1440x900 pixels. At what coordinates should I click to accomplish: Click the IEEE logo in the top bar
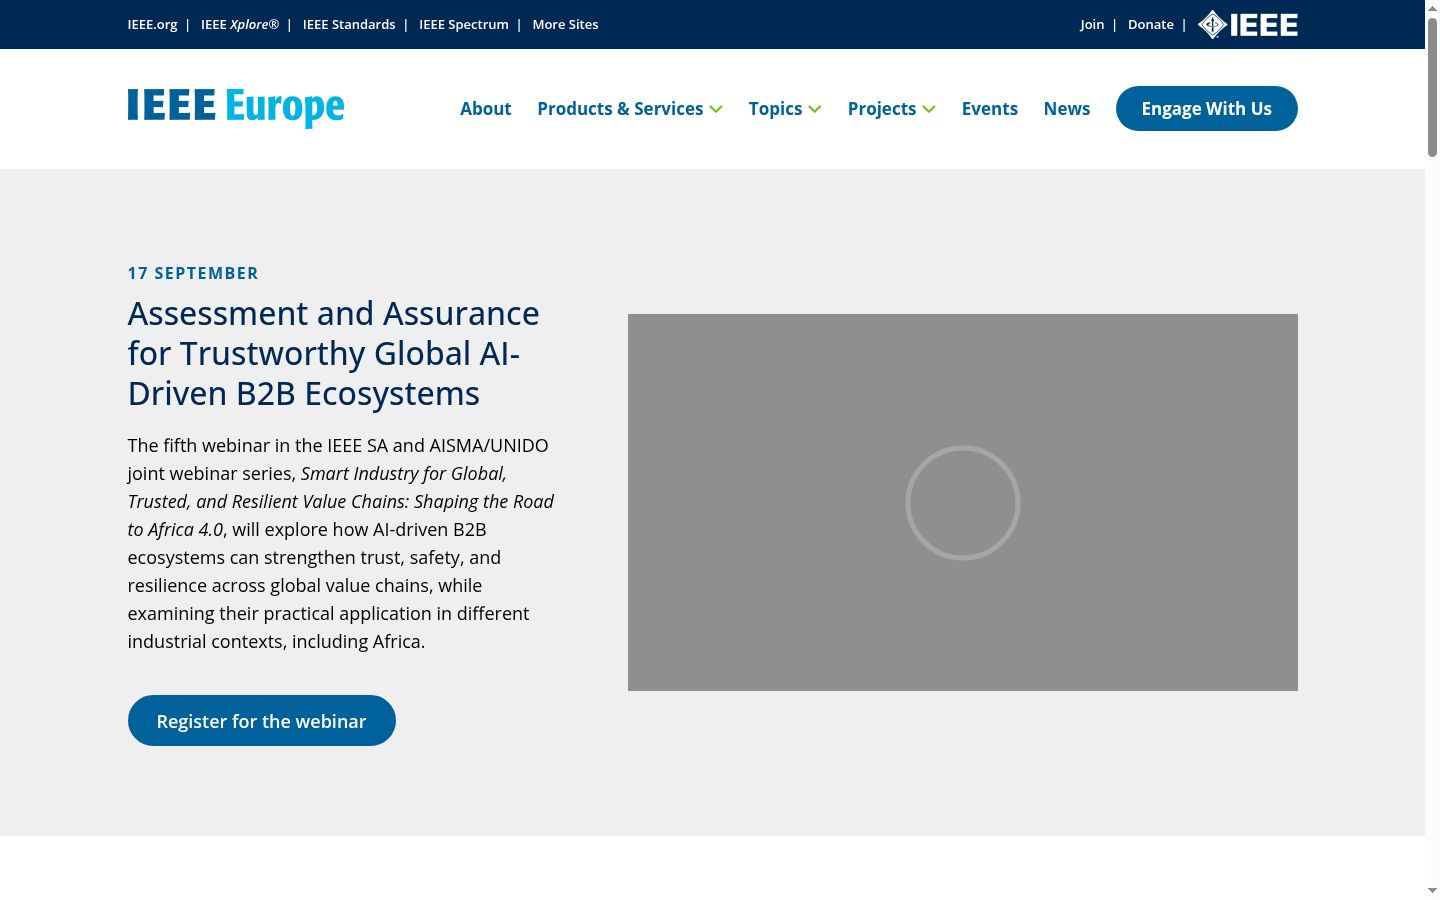click(x=1247, y=24)
